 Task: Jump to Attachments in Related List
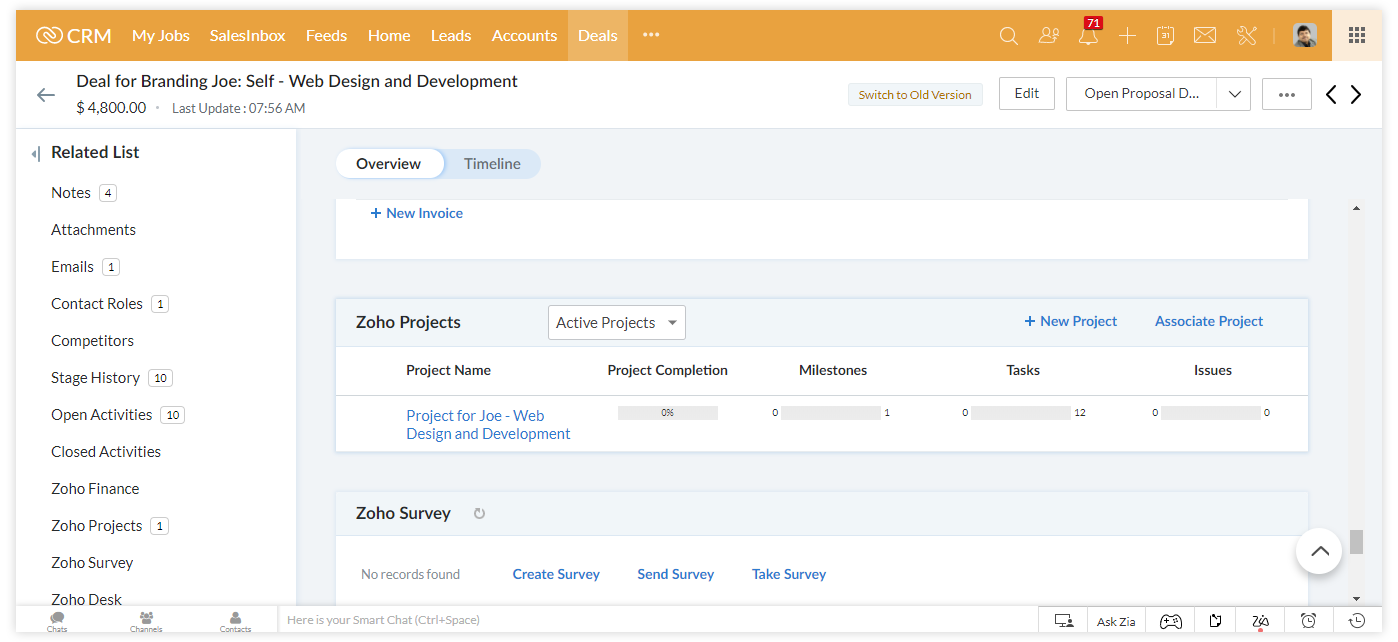(x=93, y=230)
